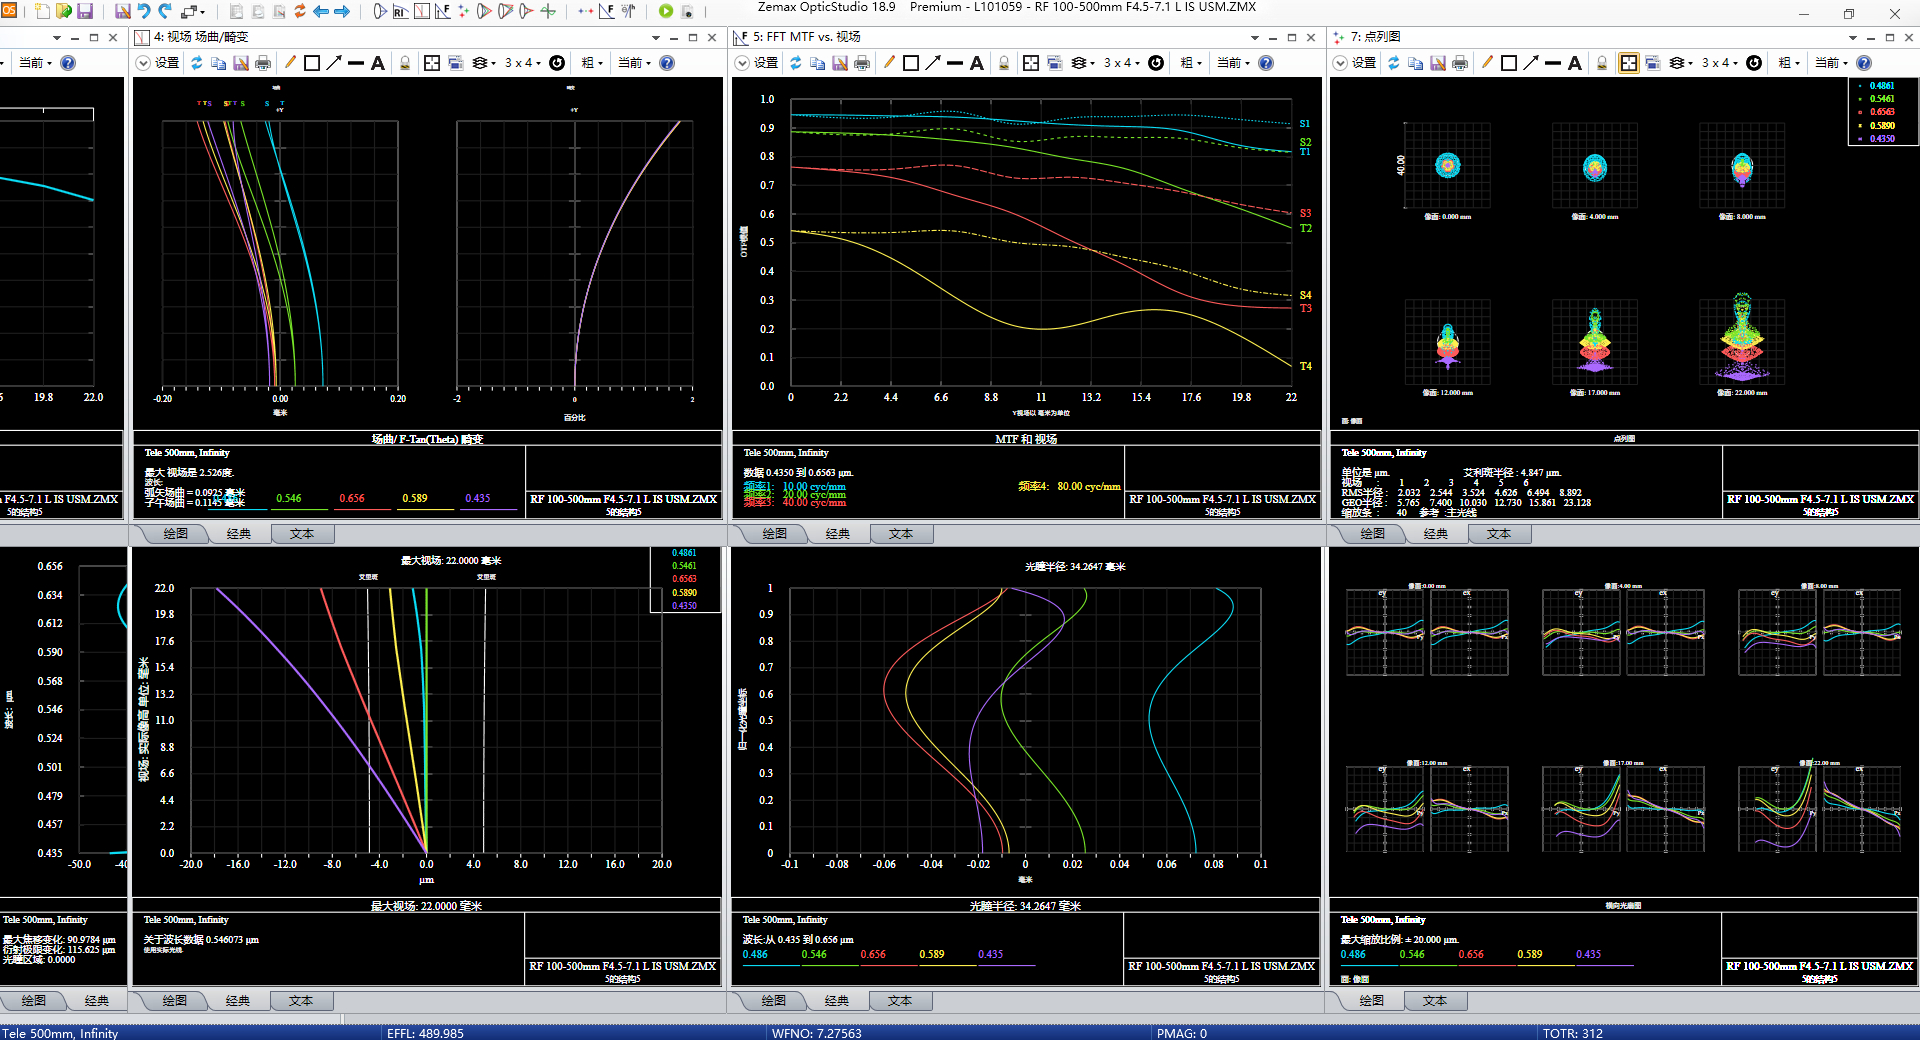Switch to 经典 tab under field curvature plot
The height and width of the screenshot is (1040, 1920).
(239, 534)
